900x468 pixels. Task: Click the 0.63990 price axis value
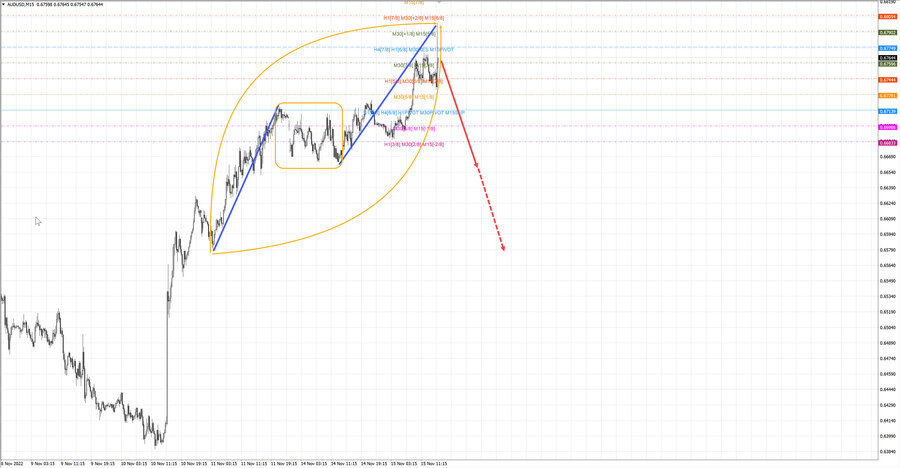(x=887, y=436)
